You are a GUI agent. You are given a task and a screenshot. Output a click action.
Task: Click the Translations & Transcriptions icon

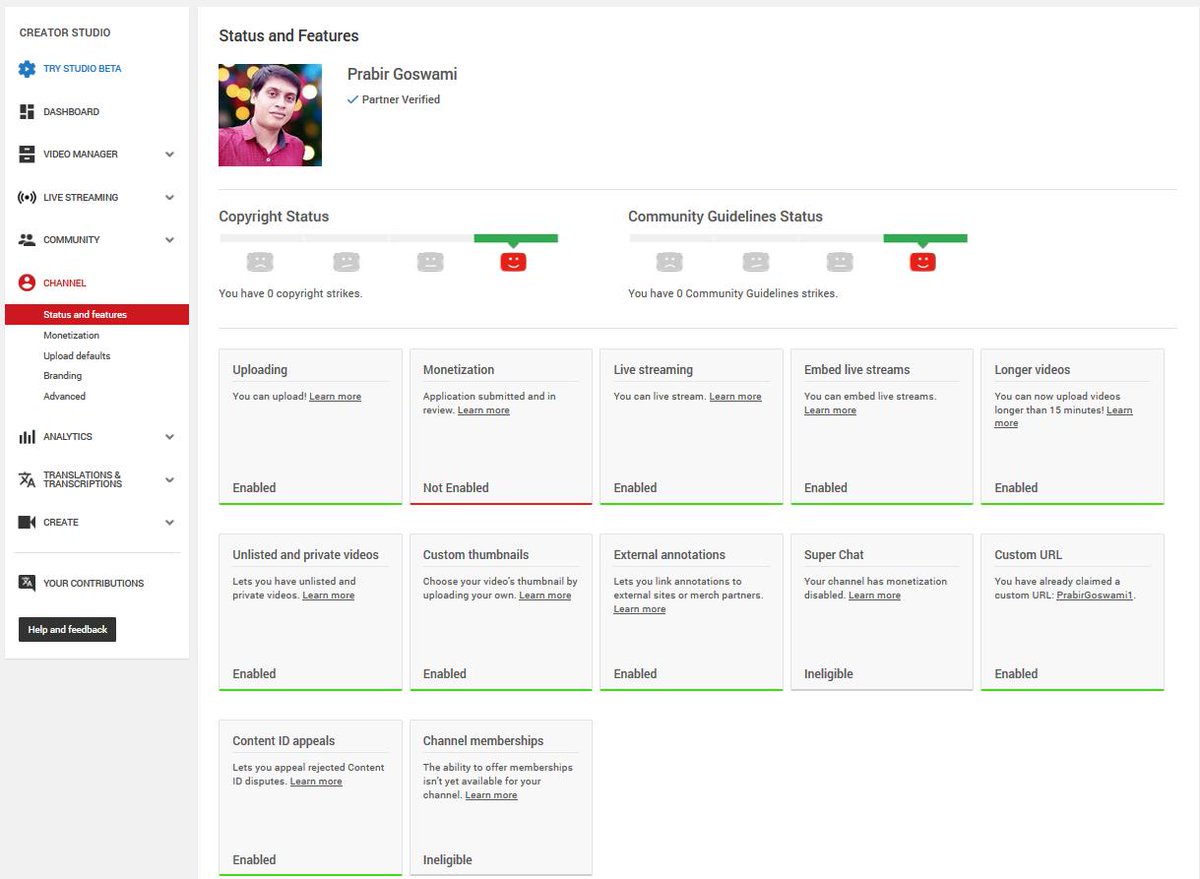tap(27, 480)
